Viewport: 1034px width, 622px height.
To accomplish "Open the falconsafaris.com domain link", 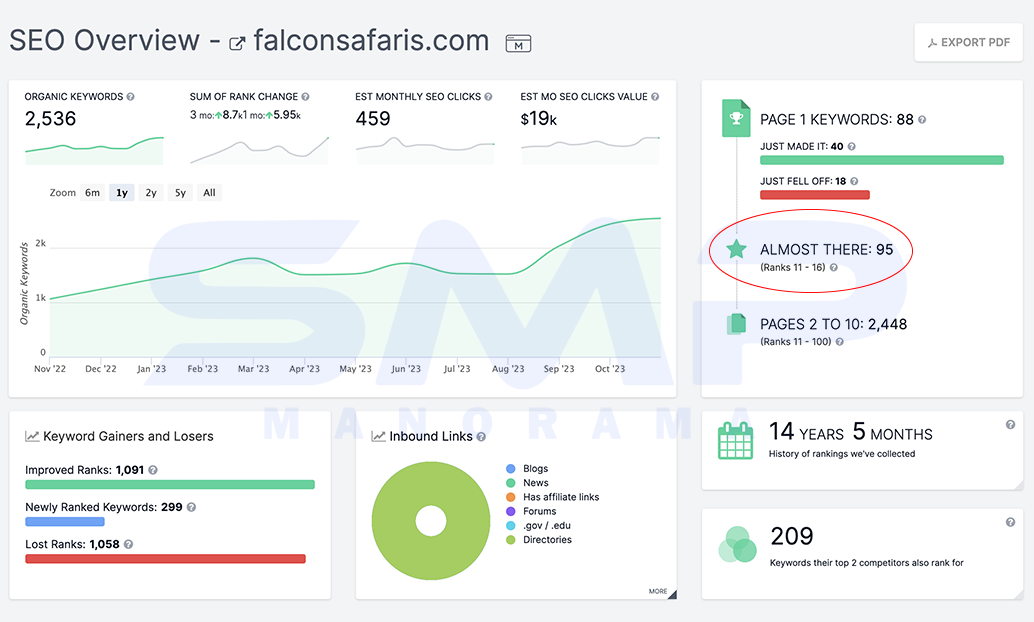I will tap(371, 41).
